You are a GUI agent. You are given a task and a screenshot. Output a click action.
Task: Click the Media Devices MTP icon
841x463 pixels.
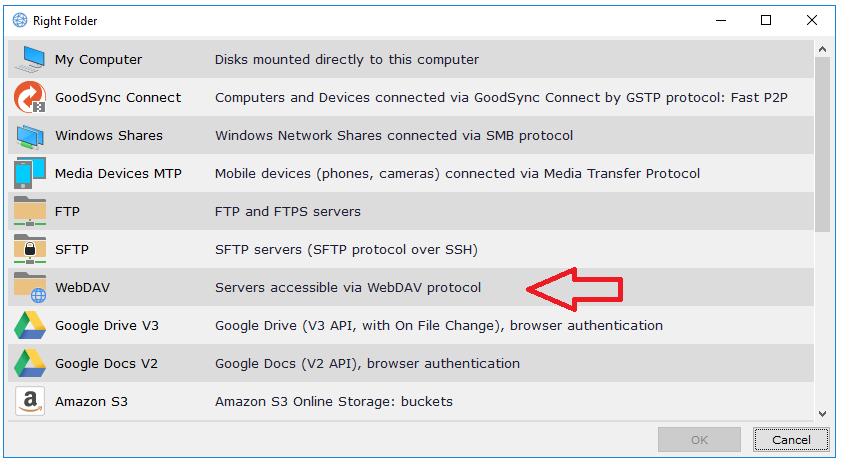[26, 174]
